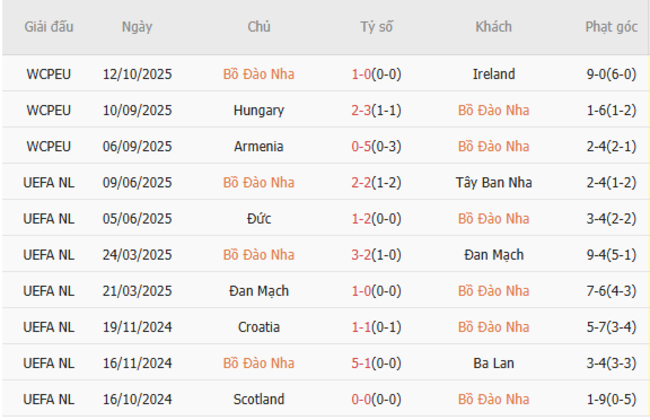
Task: Click the Armenia team name
Action: click(x=258, y=146)
